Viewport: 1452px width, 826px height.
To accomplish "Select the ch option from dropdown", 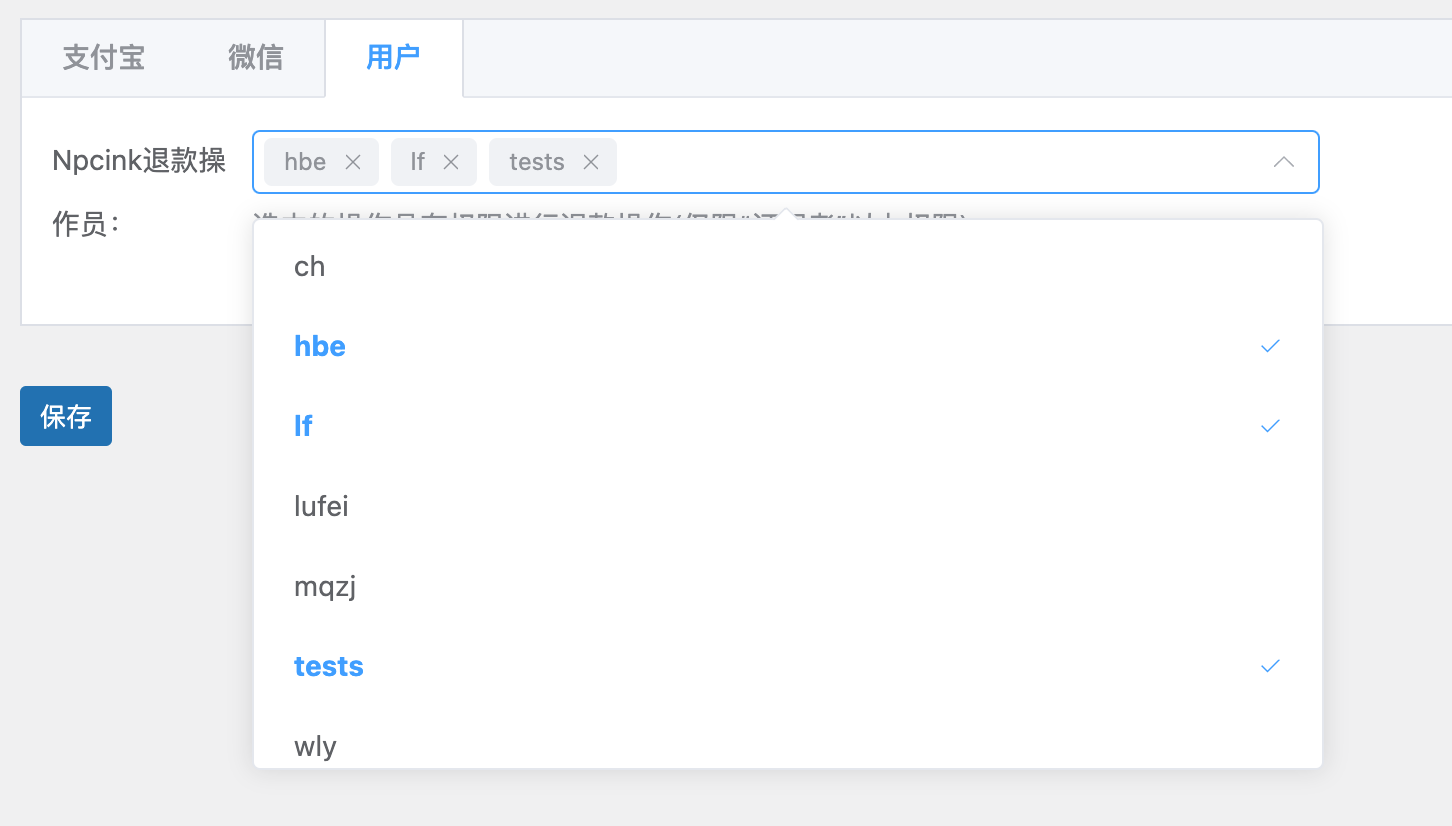I will point(310,266).
